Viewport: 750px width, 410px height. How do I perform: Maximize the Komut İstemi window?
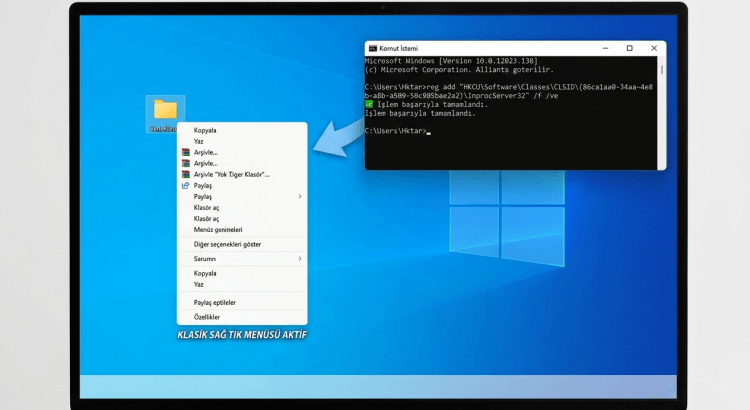pyautogui.click(x=629, y=48)
